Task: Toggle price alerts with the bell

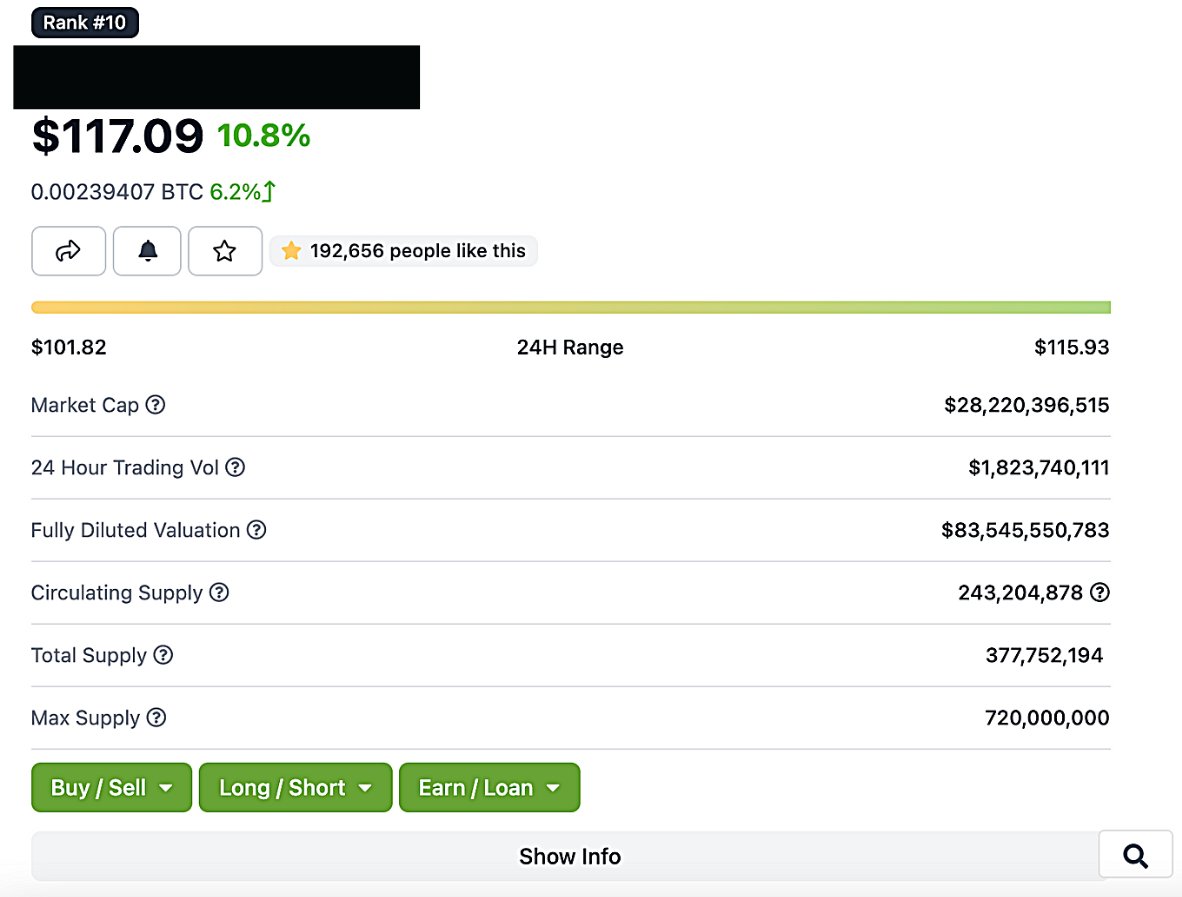Action: pos(147,251)
